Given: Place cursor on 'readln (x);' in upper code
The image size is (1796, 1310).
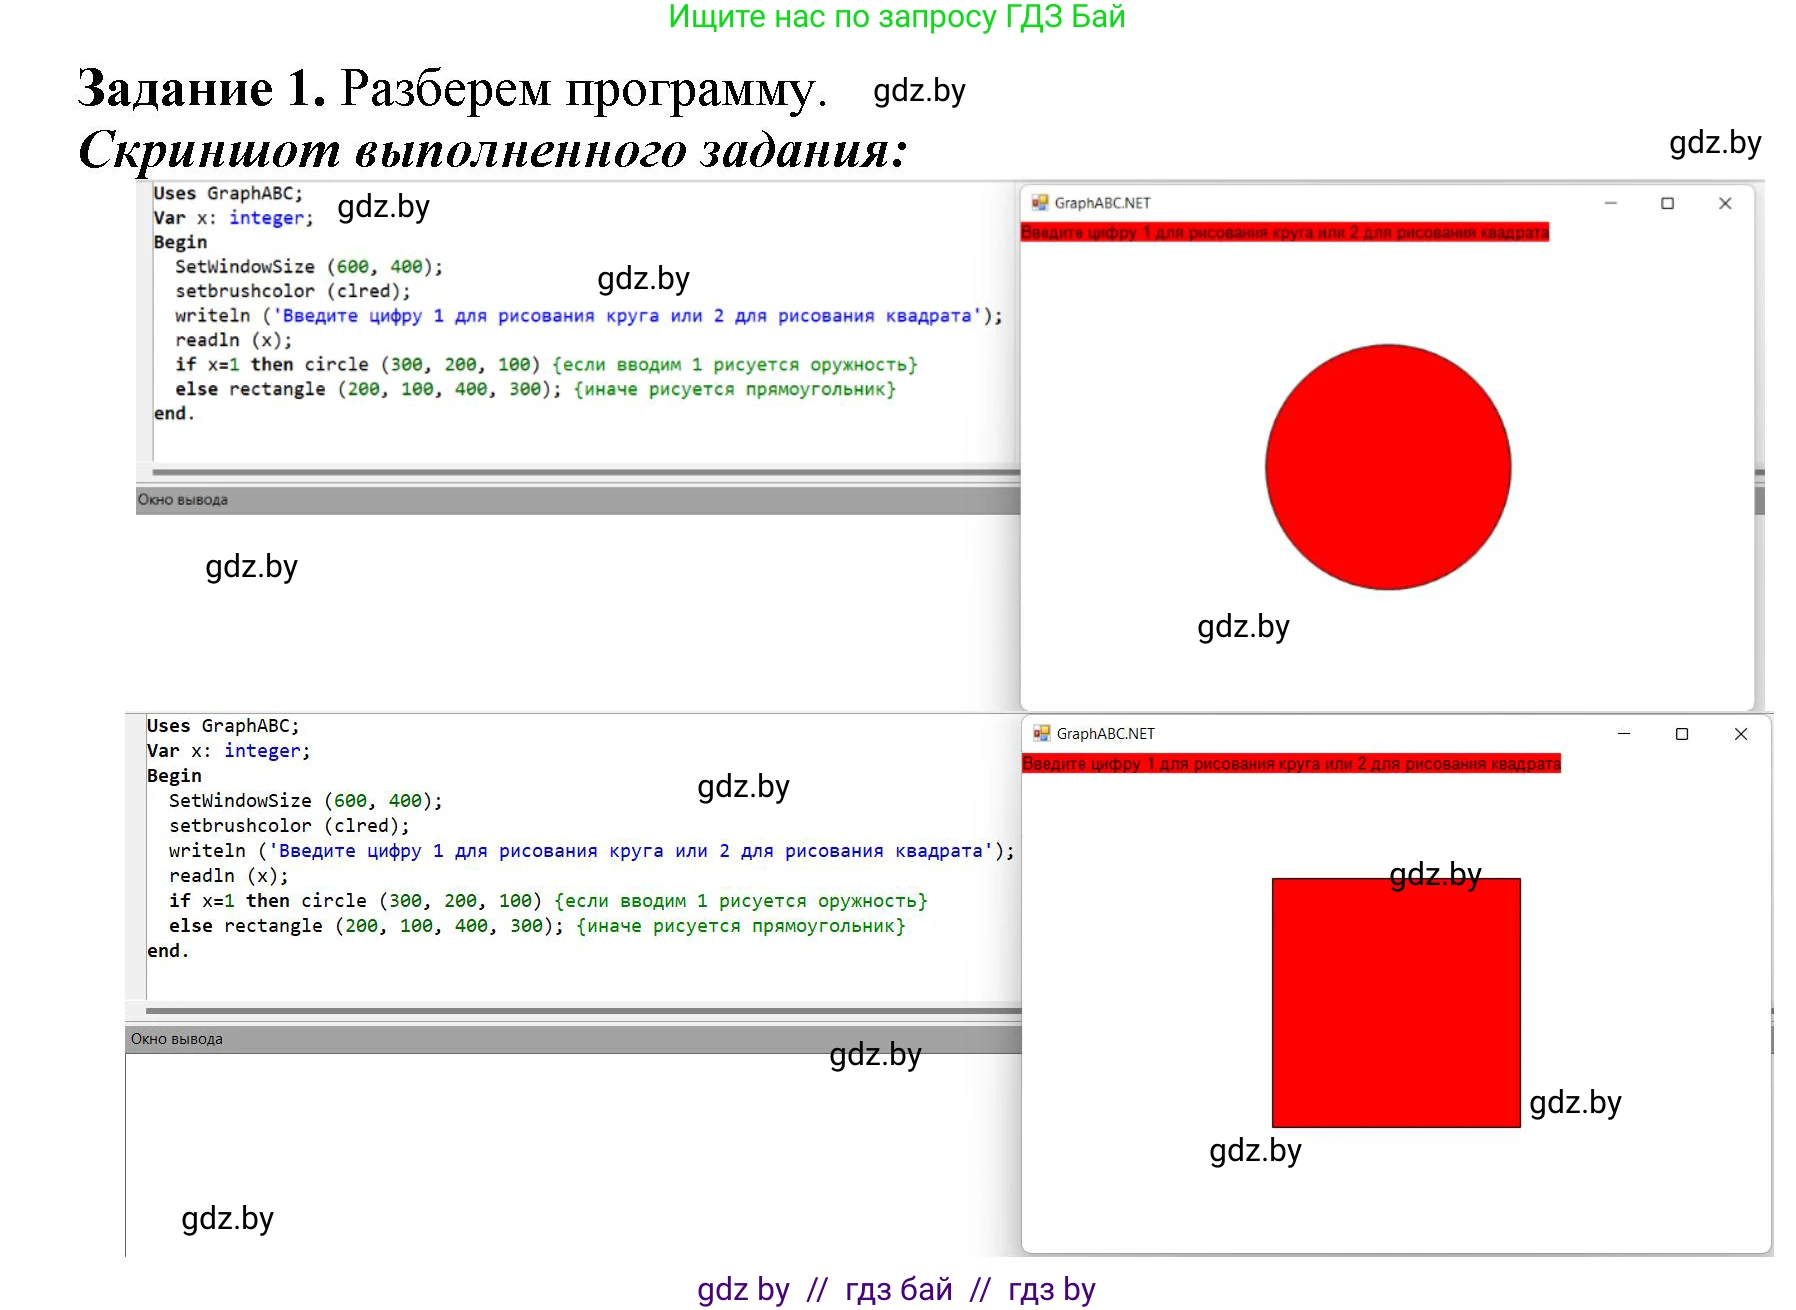Looking at the screenshot, I should pos(233,340).
